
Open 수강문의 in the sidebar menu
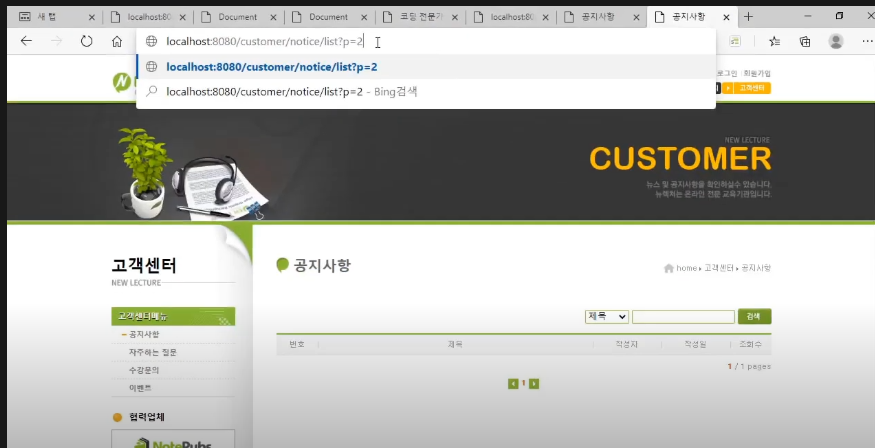144,370
